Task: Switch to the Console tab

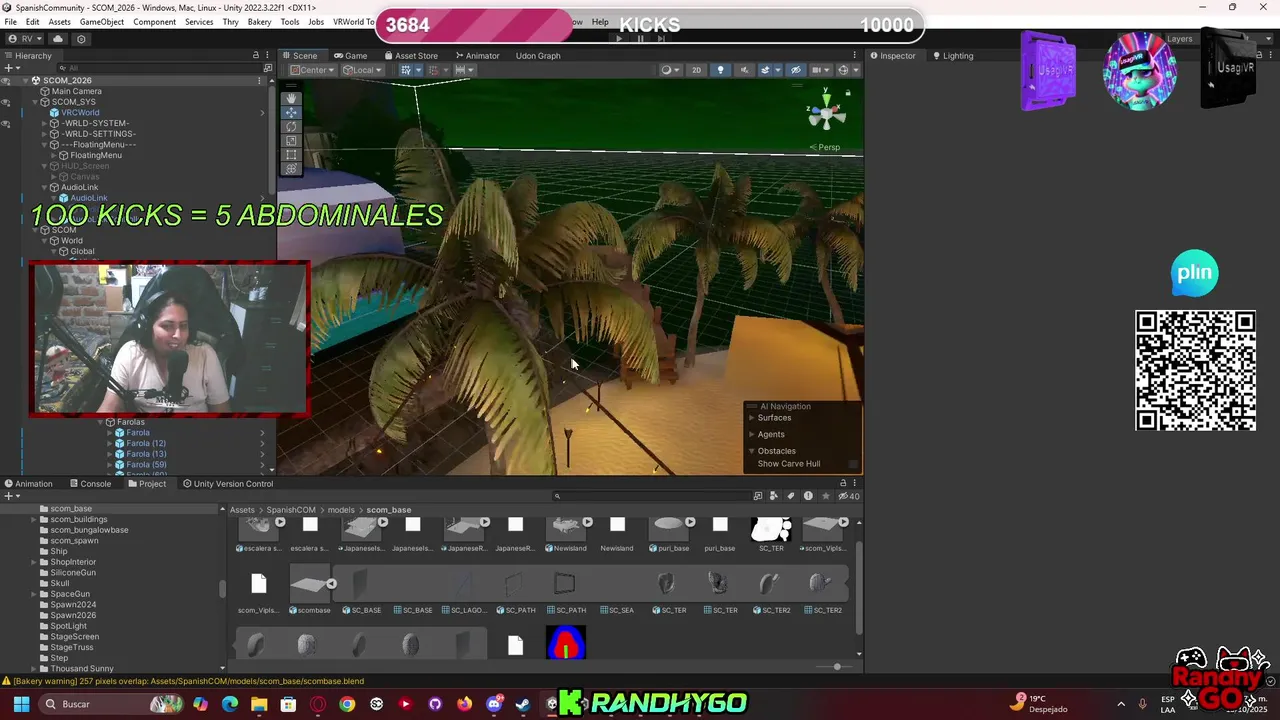Action: (x=90, y=484)
